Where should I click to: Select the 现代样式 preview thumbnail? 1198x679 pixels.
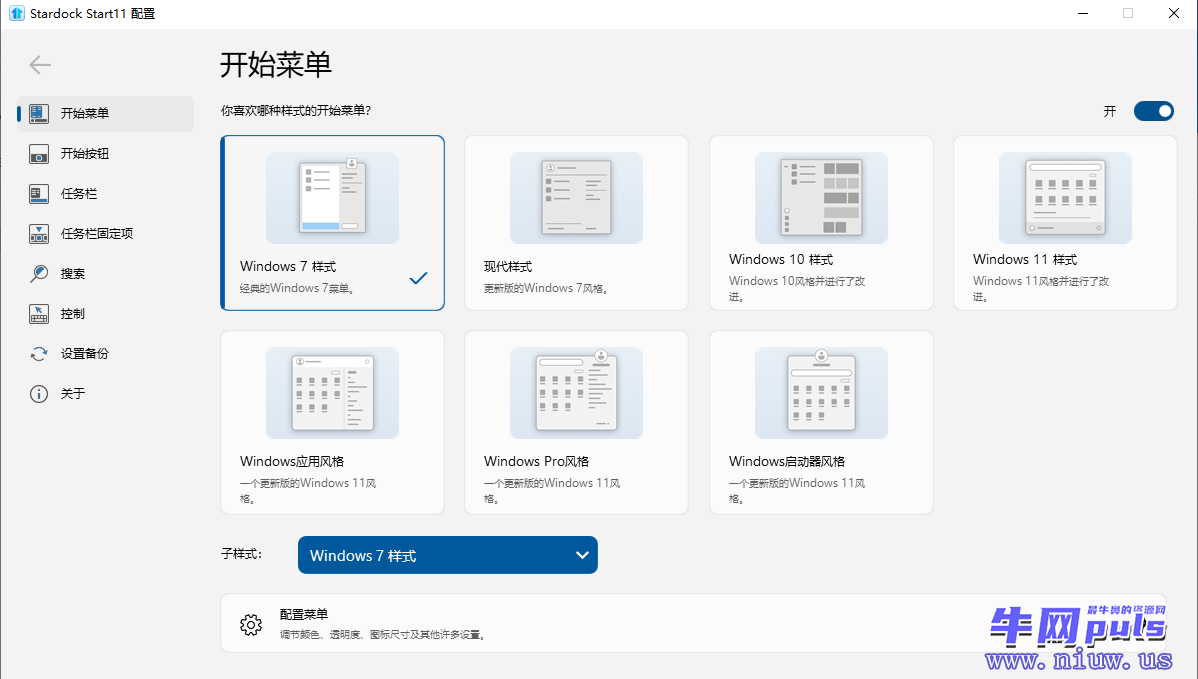576,198
